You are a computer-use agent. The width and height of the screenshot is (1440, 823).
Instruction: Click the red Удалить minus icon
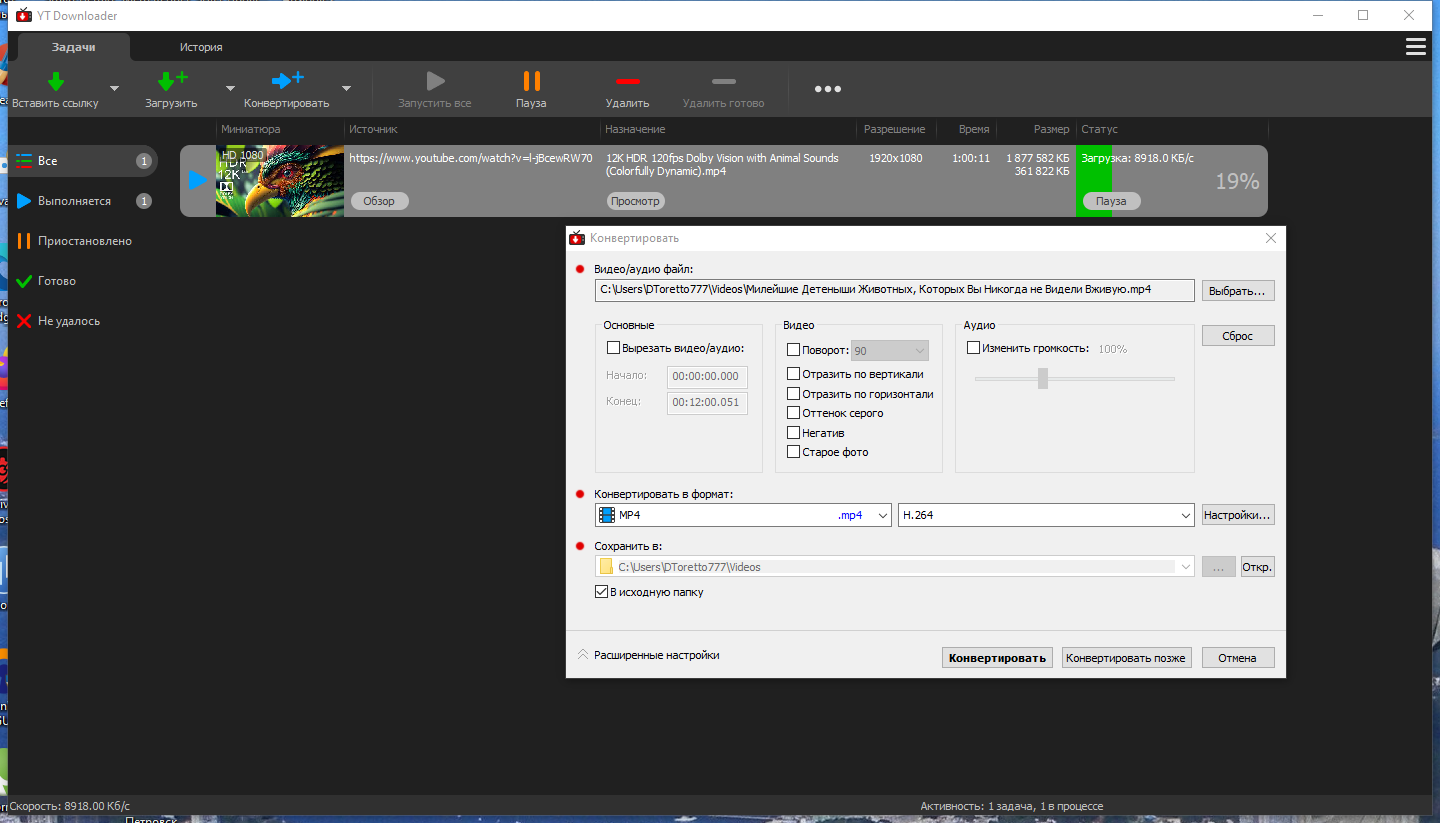628,81
